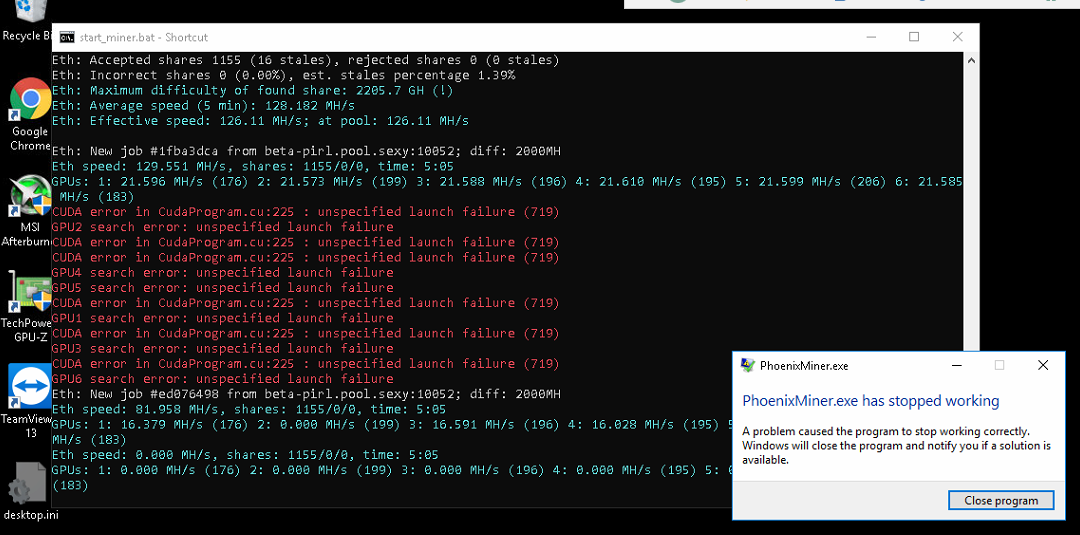Click line 'Eth: Accepted shares 1155 (16 stales)'
This screenshot has height=535, width=1080.
coord(305,60)
